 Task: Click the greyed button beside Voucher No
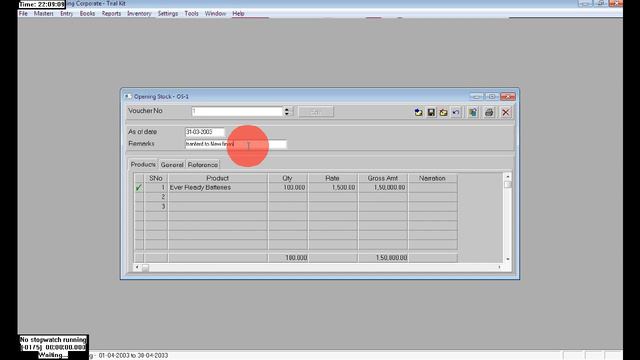(x=316, y=112)
